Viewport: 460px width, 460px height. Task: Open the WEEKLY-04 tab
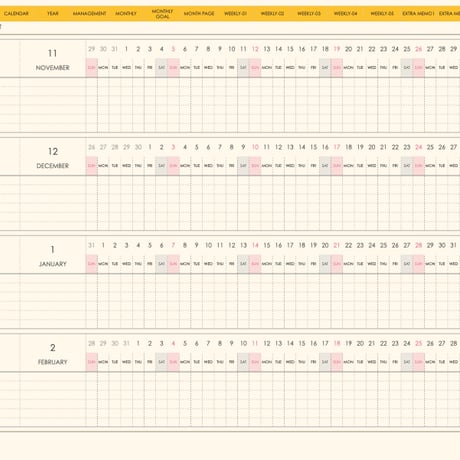(345, 14)
